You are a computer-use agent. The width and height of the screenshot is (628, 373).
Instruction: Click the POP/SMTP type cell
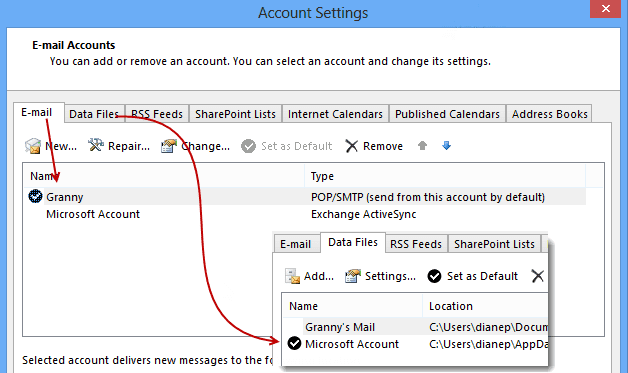point(428,197)
